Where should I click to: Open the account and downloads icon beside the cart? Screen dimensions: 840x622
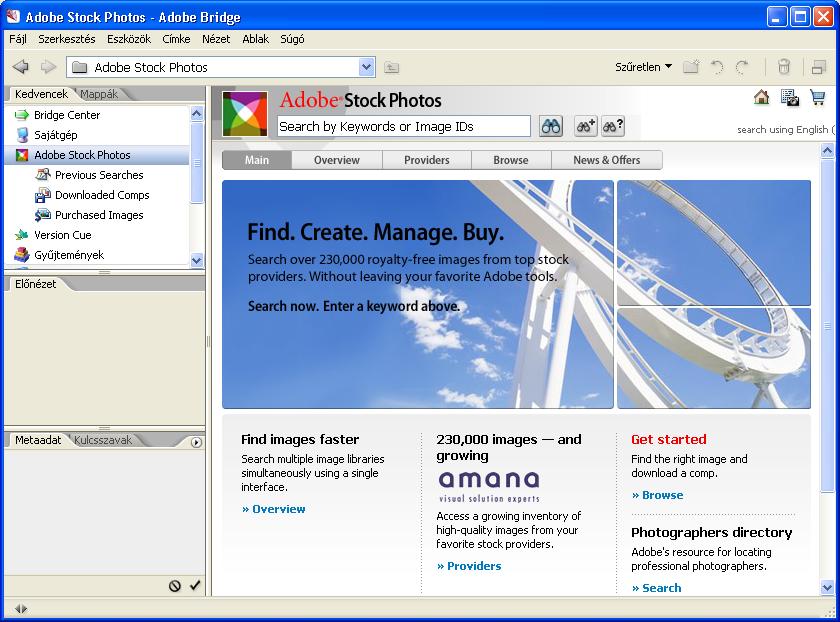click(790, 98)
